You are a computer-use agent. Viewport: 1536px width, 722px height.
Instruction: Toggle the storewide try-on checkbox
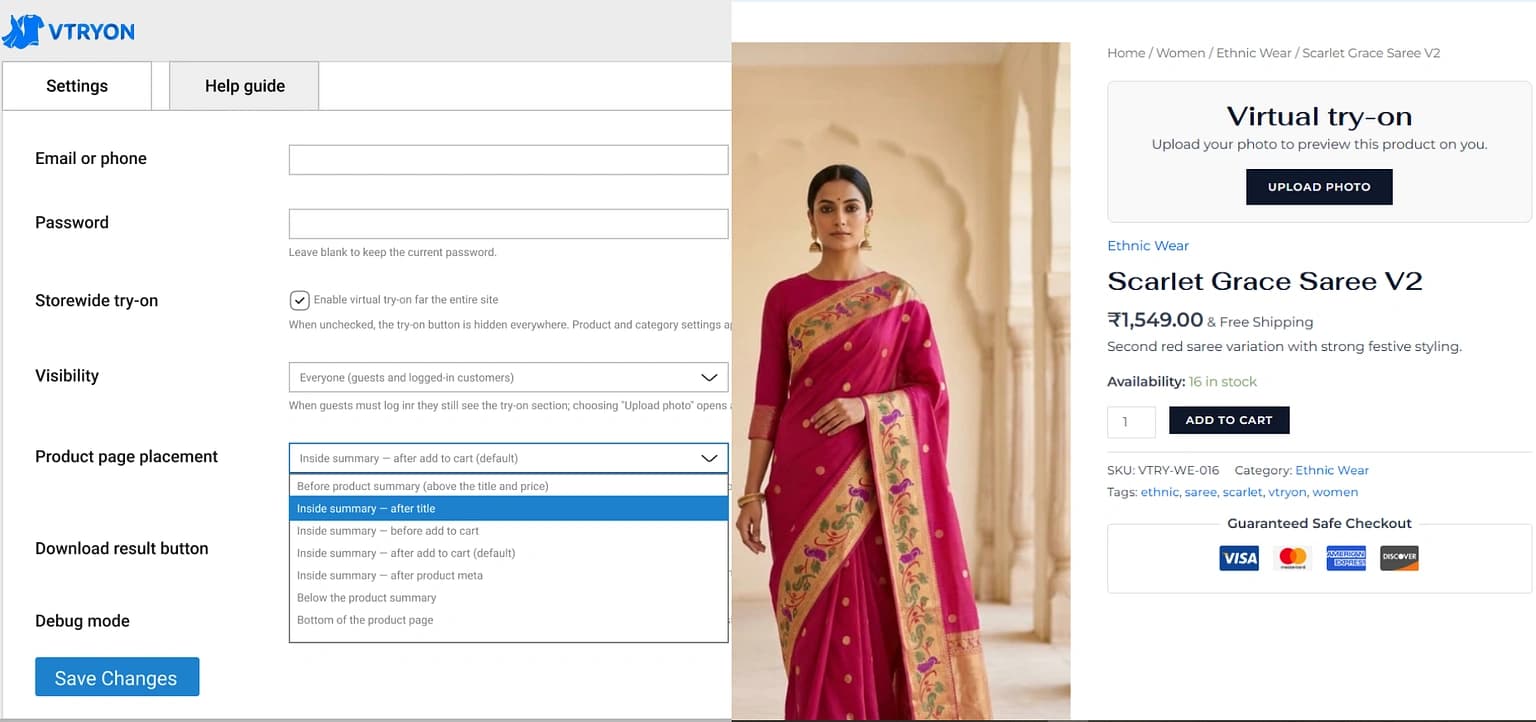pyautogui.click(x=299, y=300)
